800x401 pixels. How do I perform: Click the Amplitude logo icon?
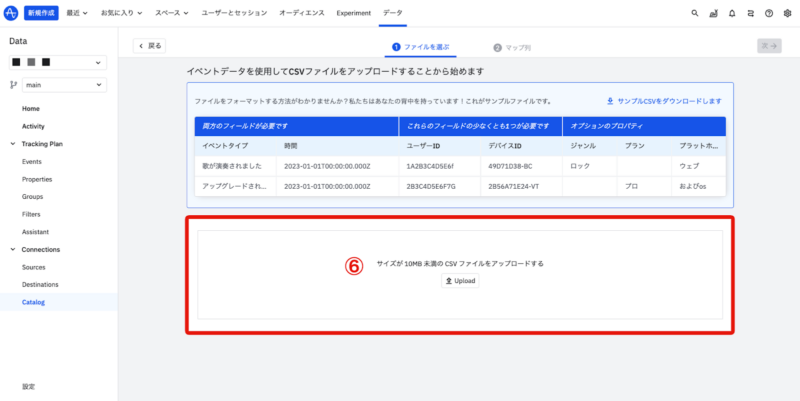11,13
